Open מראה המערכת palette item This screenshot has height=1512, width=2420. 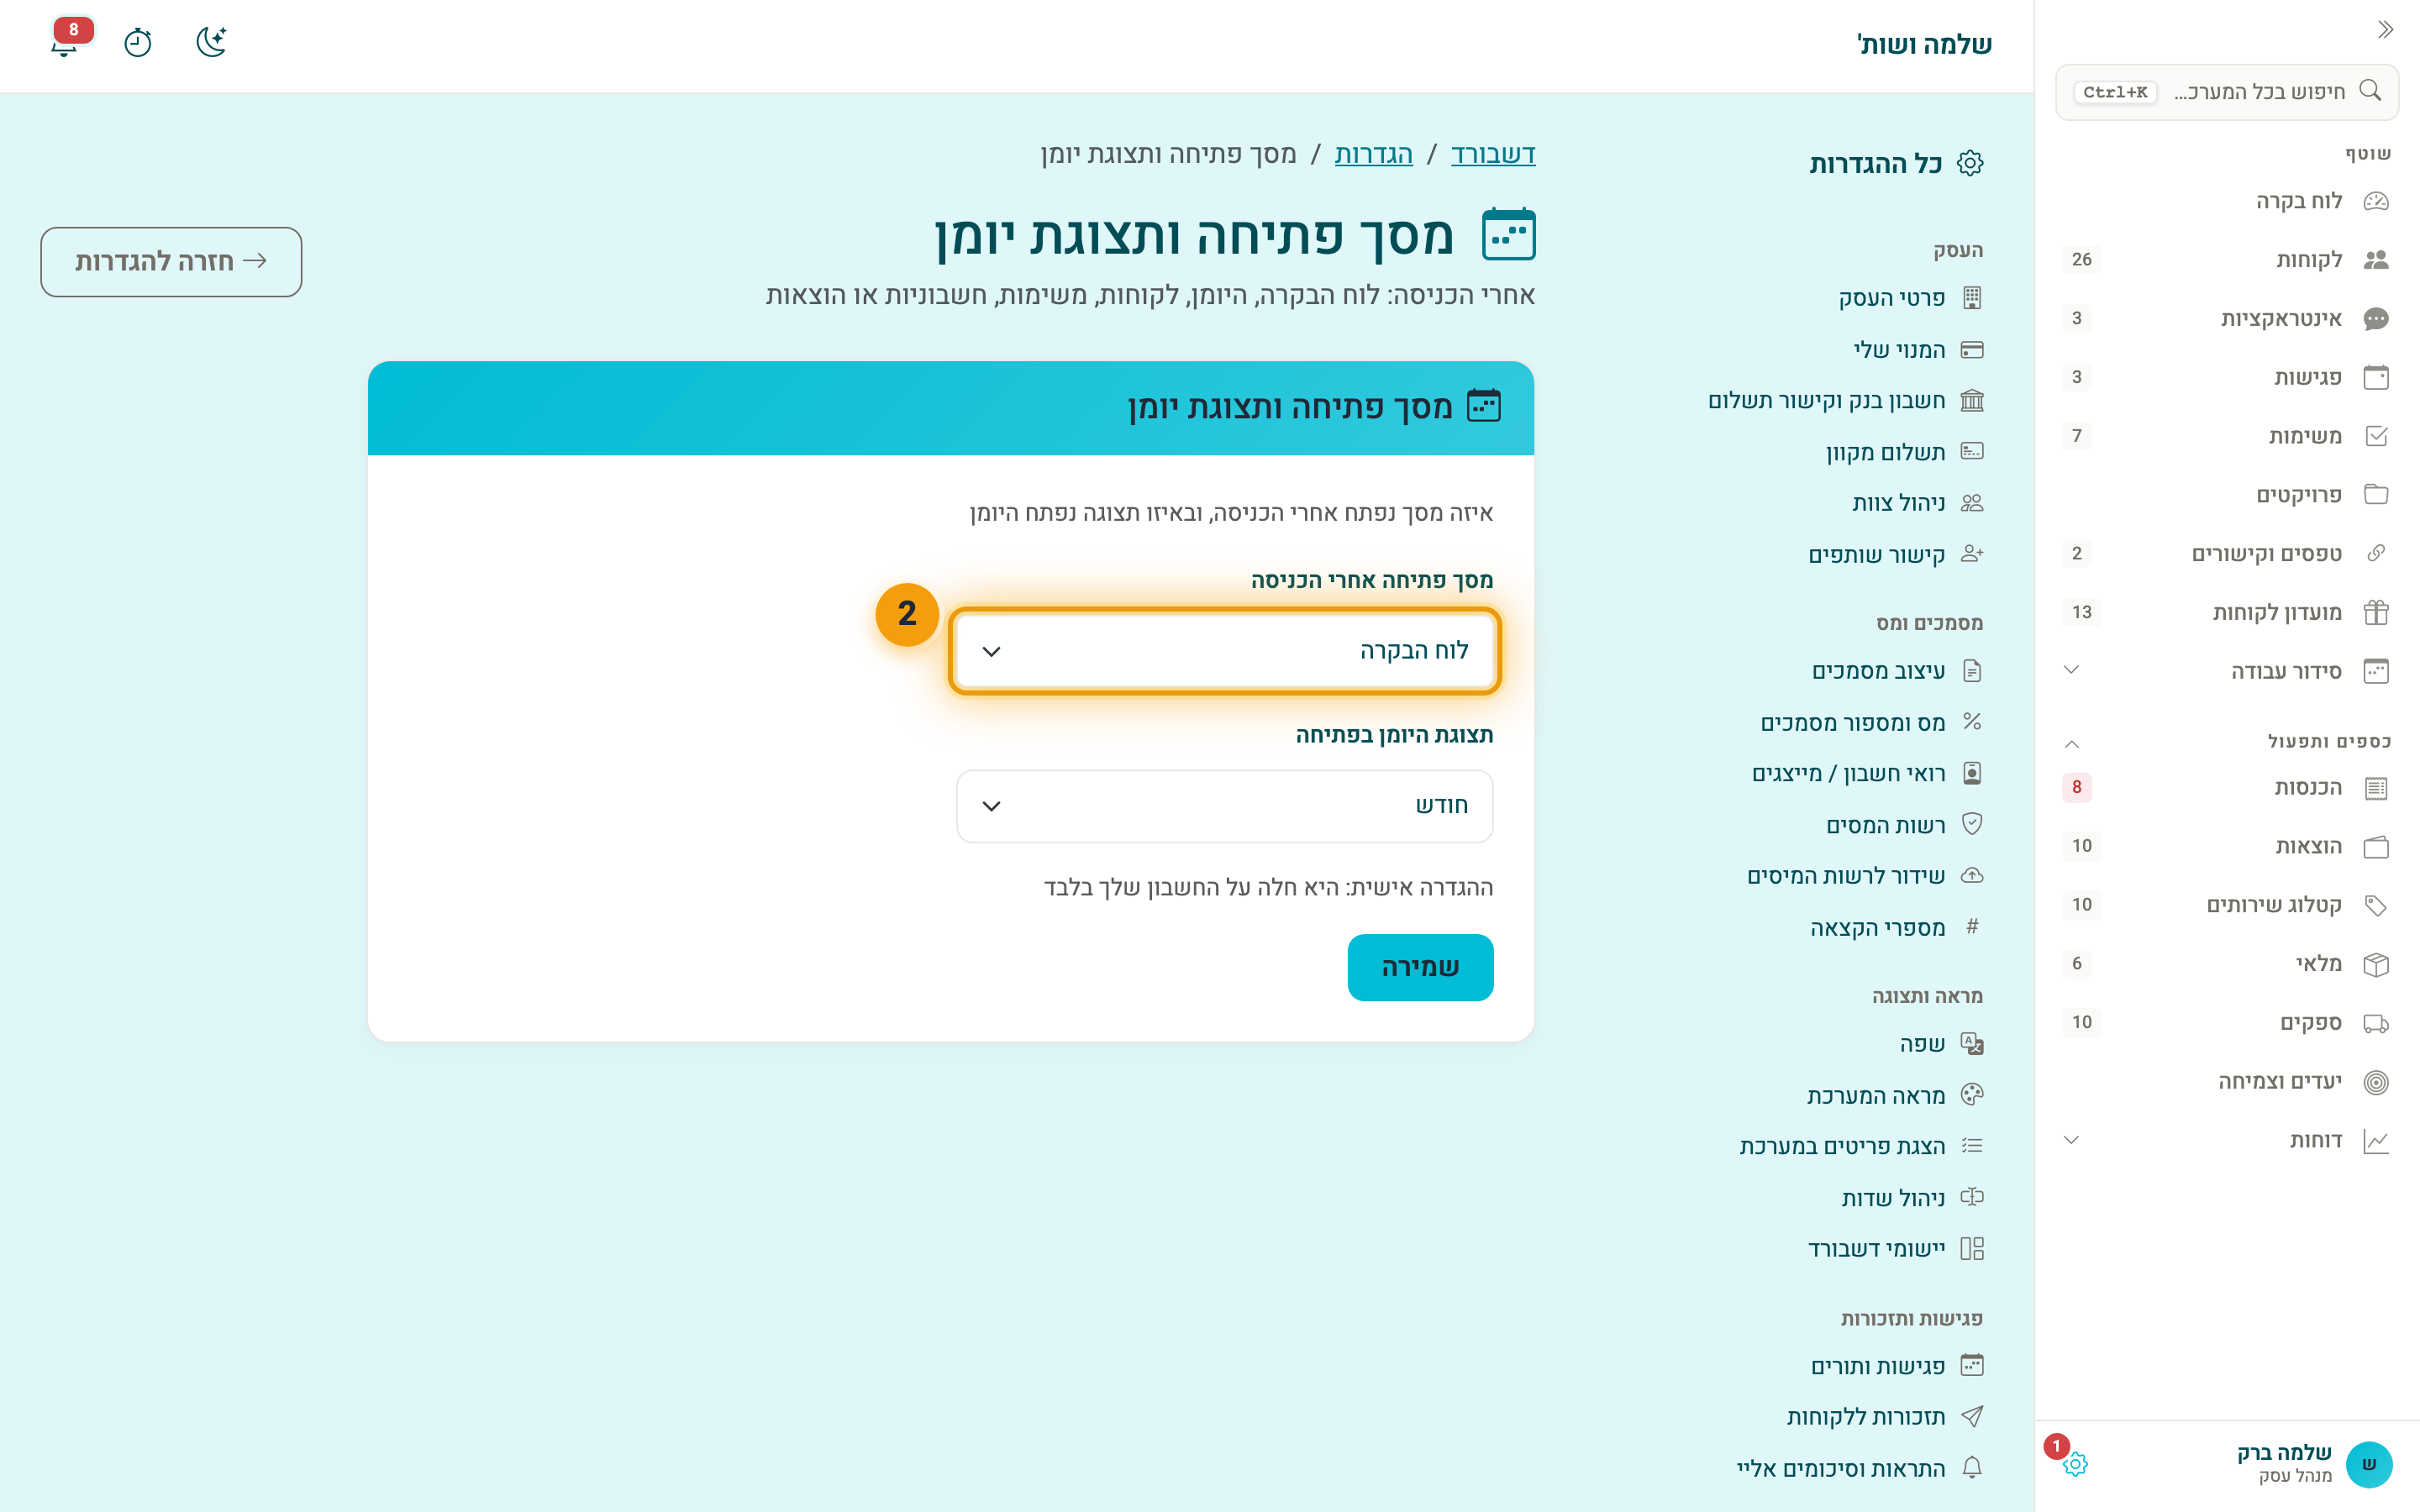[x=1894, y=1095]
